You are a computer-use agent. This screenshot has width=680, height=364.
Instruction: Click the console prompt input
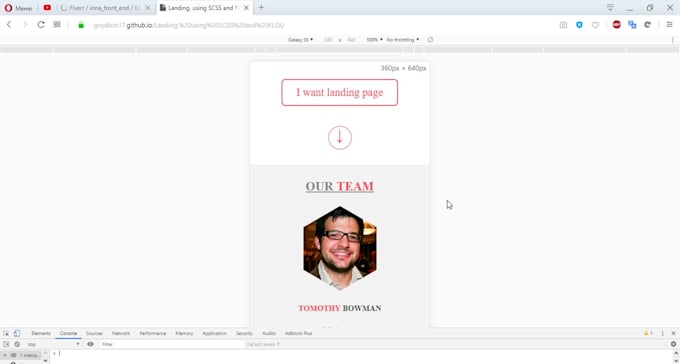point(364,354)
